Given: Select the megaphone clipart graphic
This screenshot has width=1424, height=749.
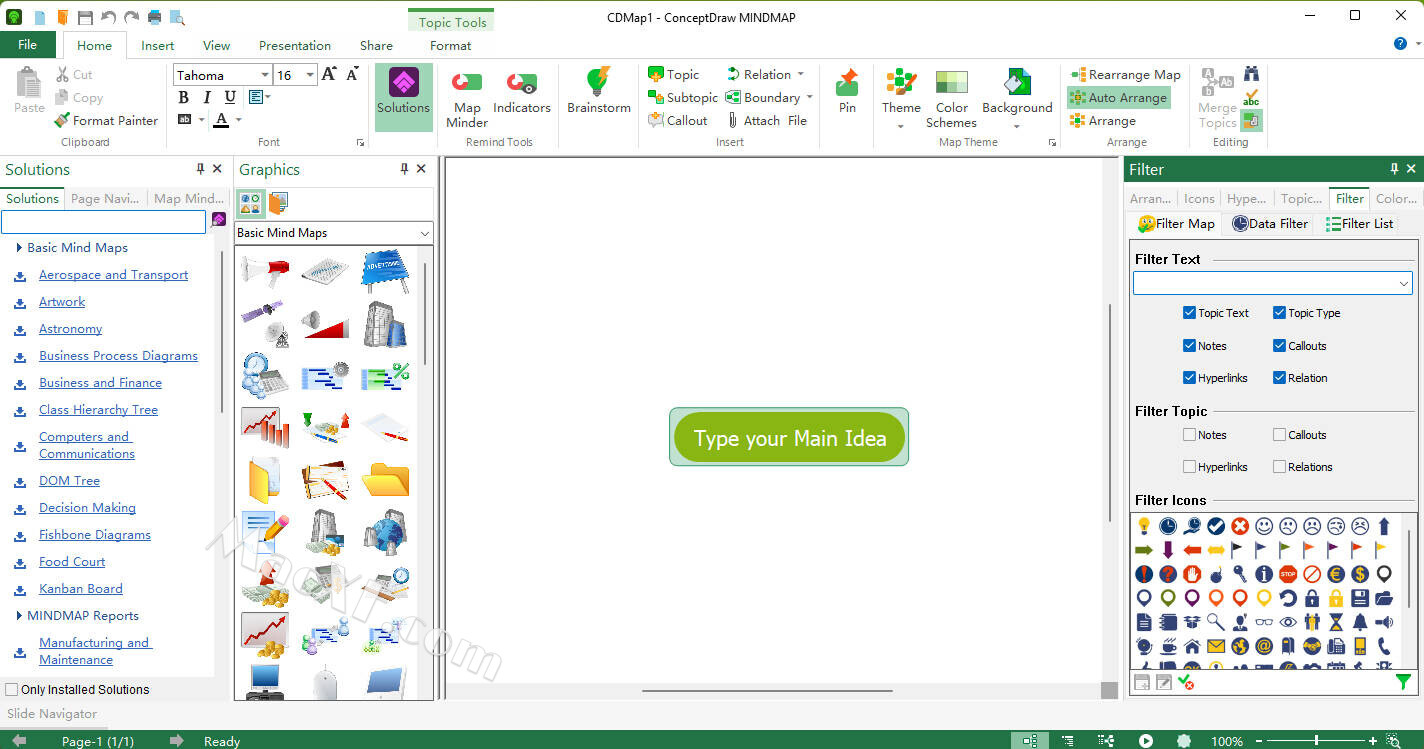Looking at the screenshot, I should (x=265, y=271).
